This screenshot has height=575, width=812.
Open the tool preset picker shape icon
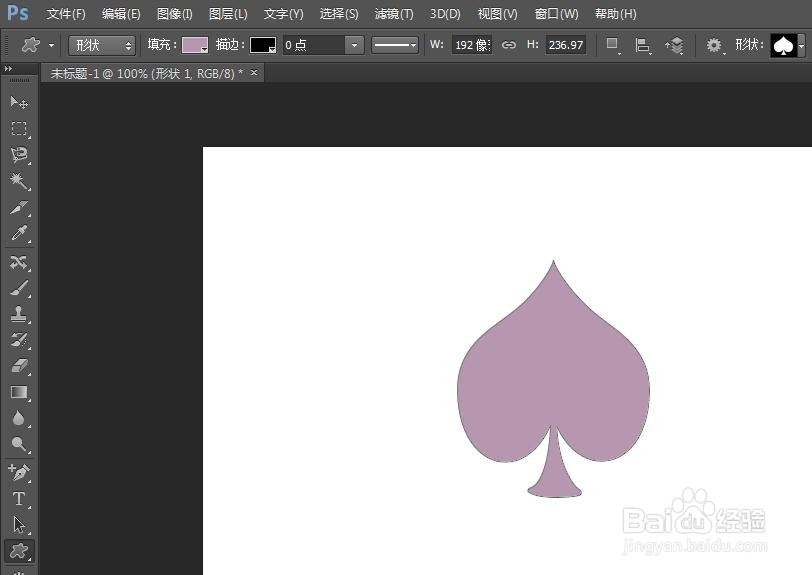click(x=31, y=45)
